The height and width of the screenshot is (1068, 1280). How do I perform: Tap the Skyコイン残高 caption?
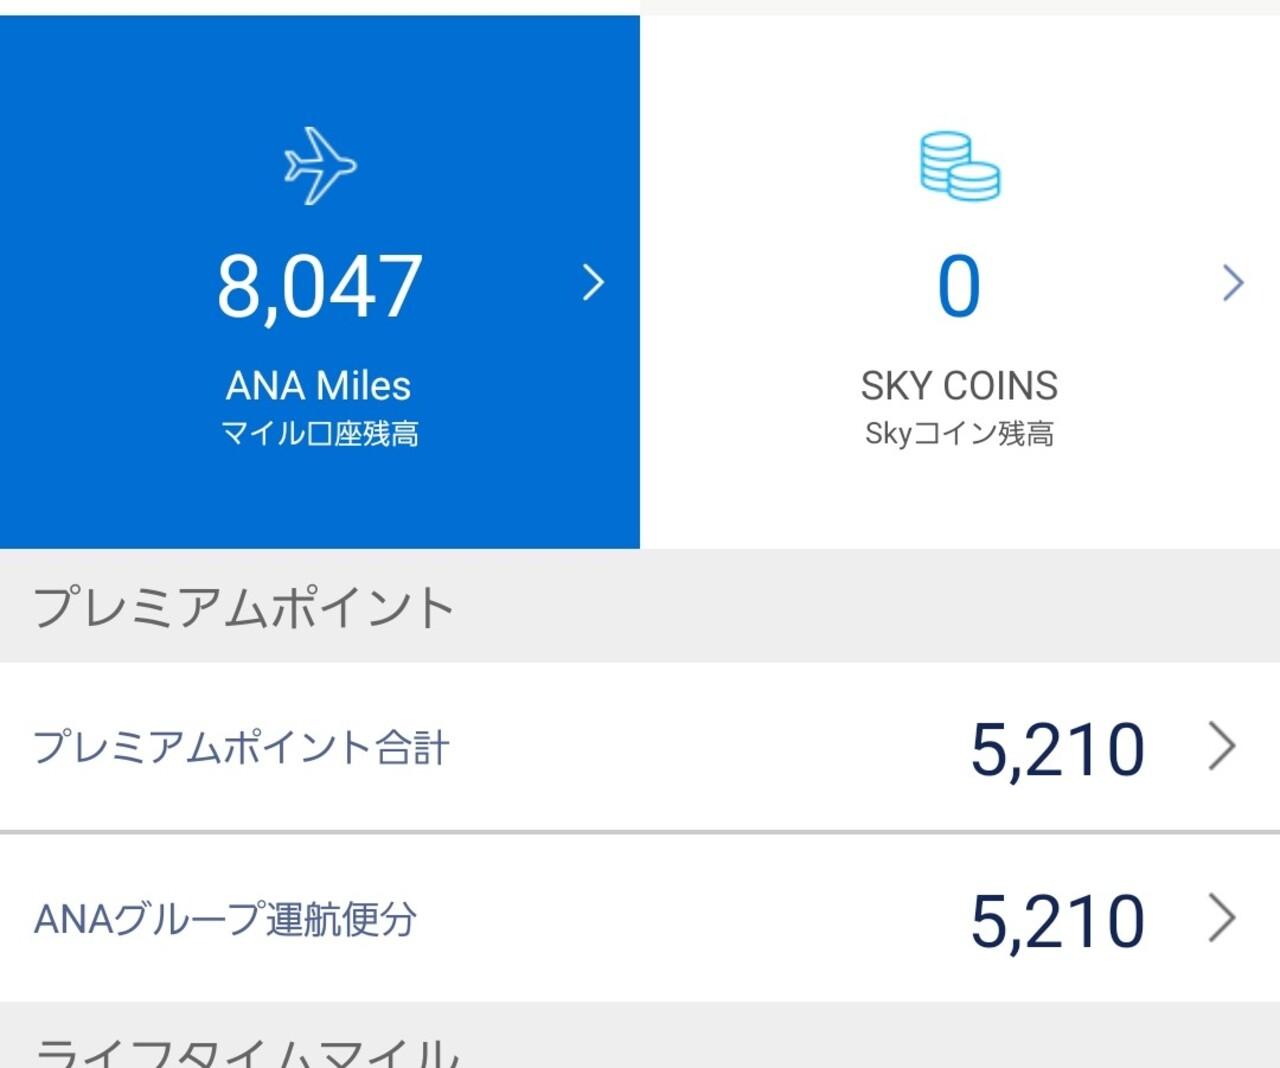tap(959, 434)
